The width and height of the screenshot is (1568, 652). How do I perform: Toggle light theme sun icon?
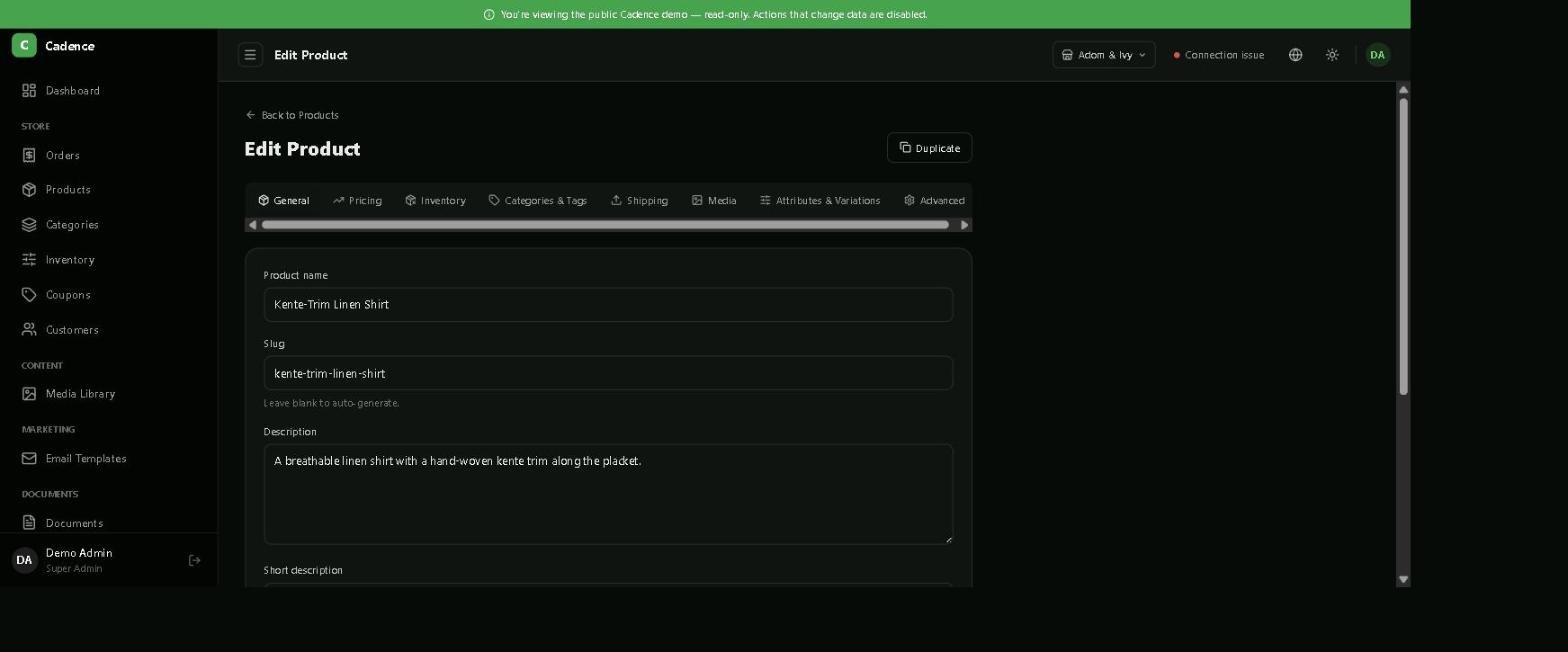click(x=1332, y=55)
